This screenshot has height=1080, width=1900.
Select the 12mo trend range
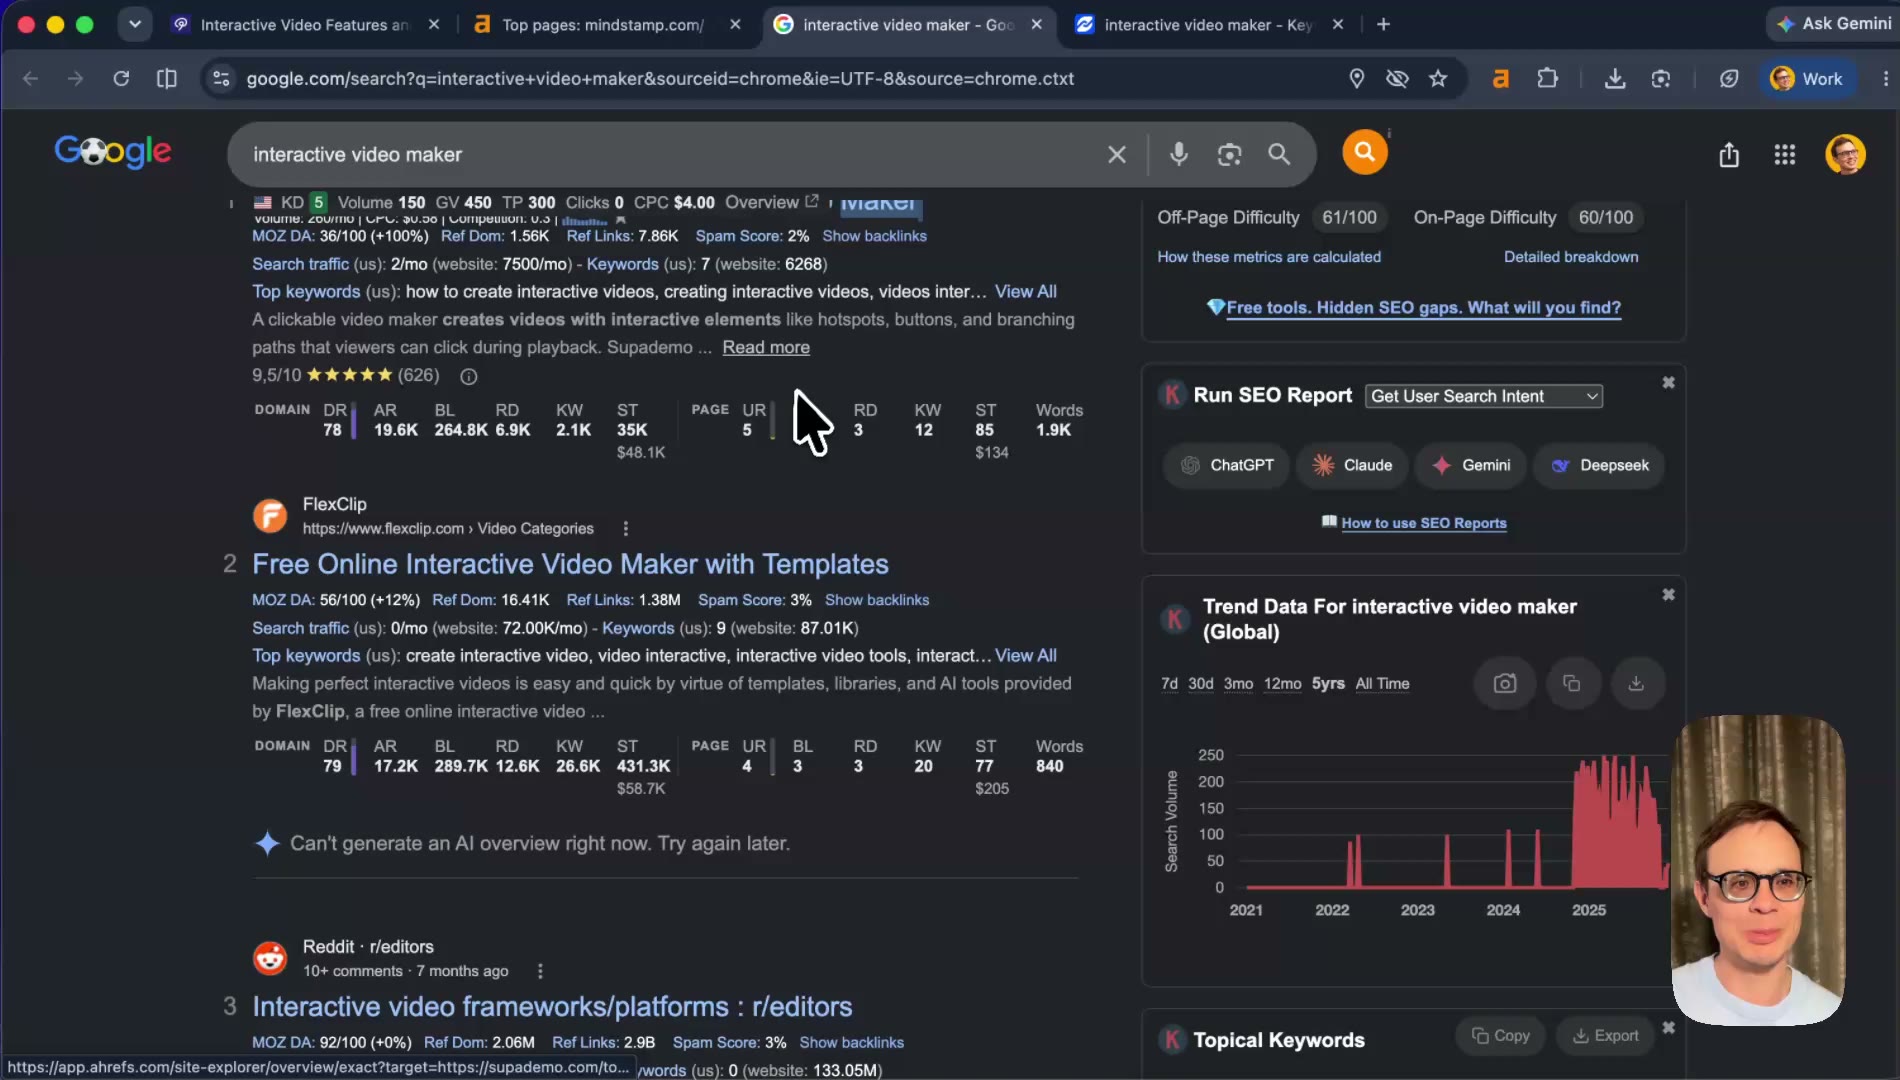[1282, 684]
